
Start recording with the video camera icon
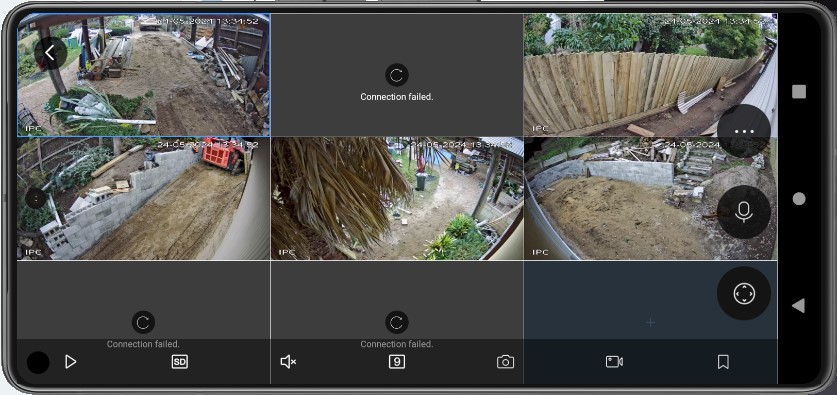[x=614, y=362]
